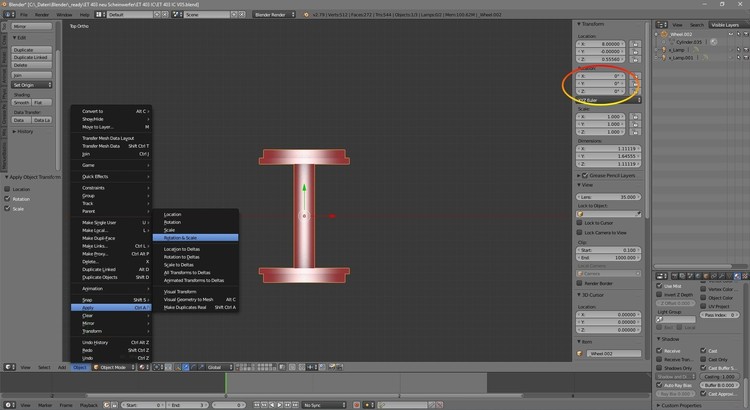Image resolution: width=750 pixels, height=410 pixels.
Task: Open the XYZ Euler rotation mode dropdown
Action: point(608,100)
